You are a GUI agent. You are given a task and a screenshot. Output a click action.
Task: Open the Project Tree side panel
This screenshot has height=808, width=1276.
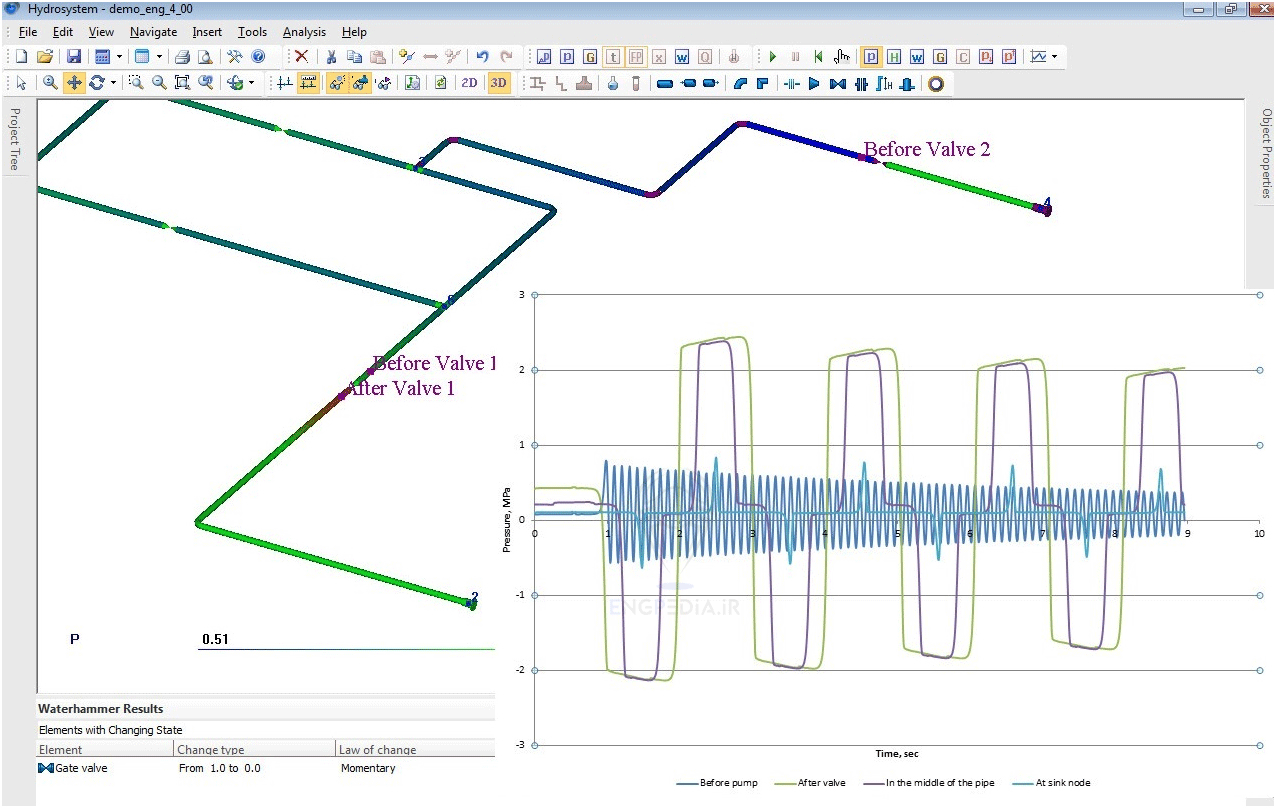(11, 135)
